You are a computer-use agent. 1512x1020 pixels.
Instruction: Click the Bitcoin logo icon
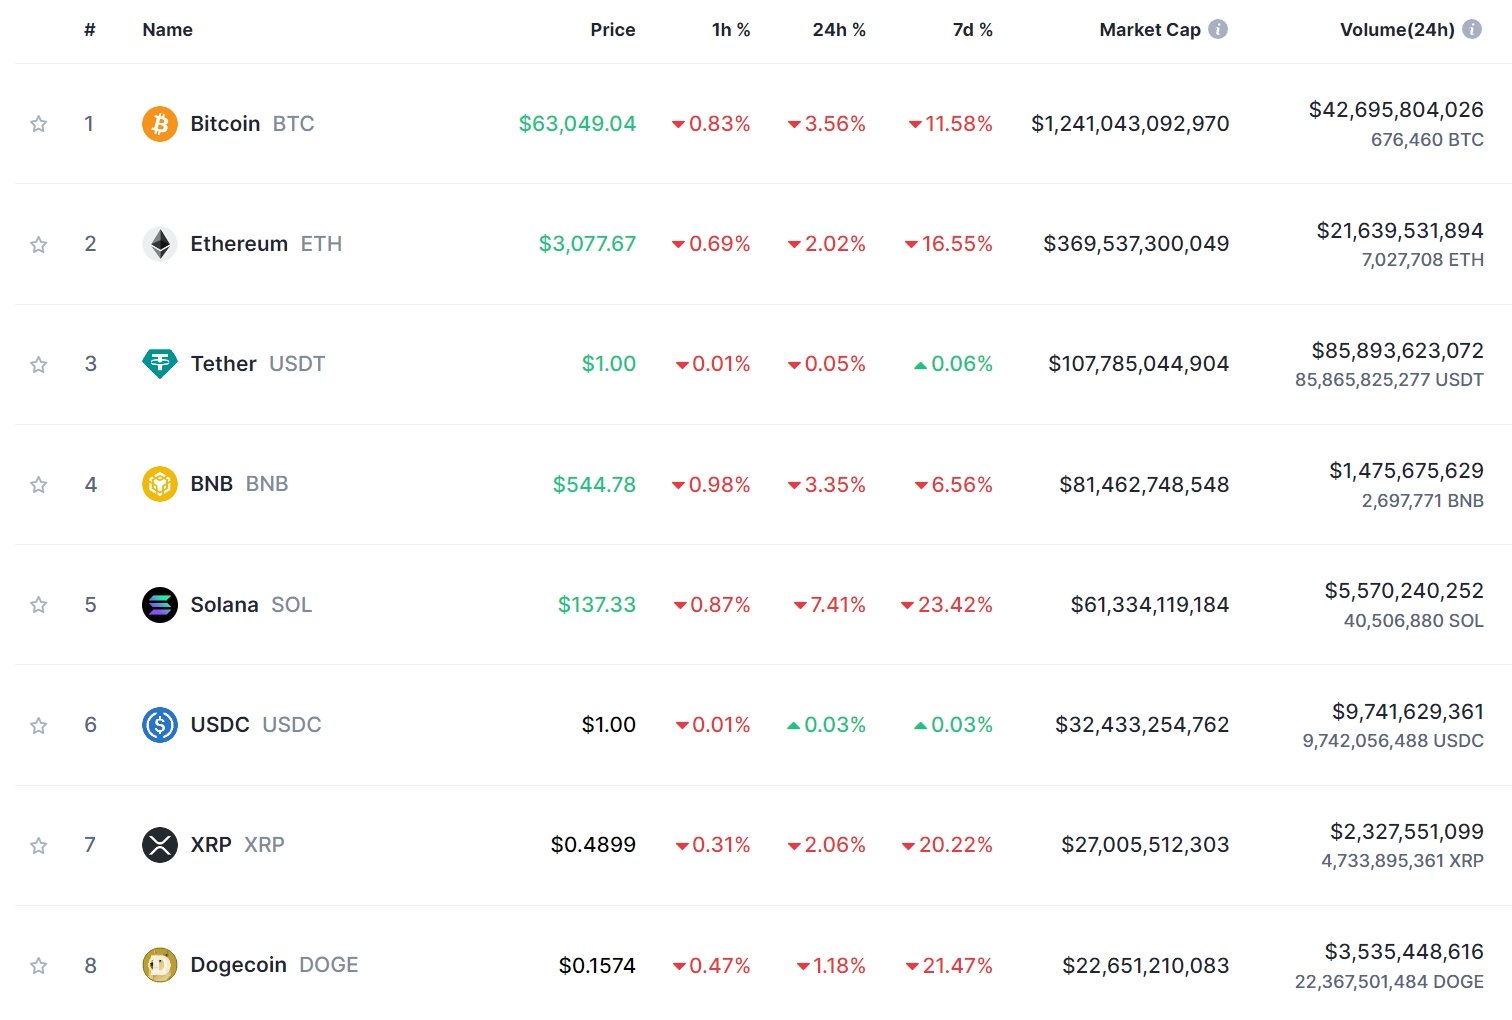click(159, 124)
